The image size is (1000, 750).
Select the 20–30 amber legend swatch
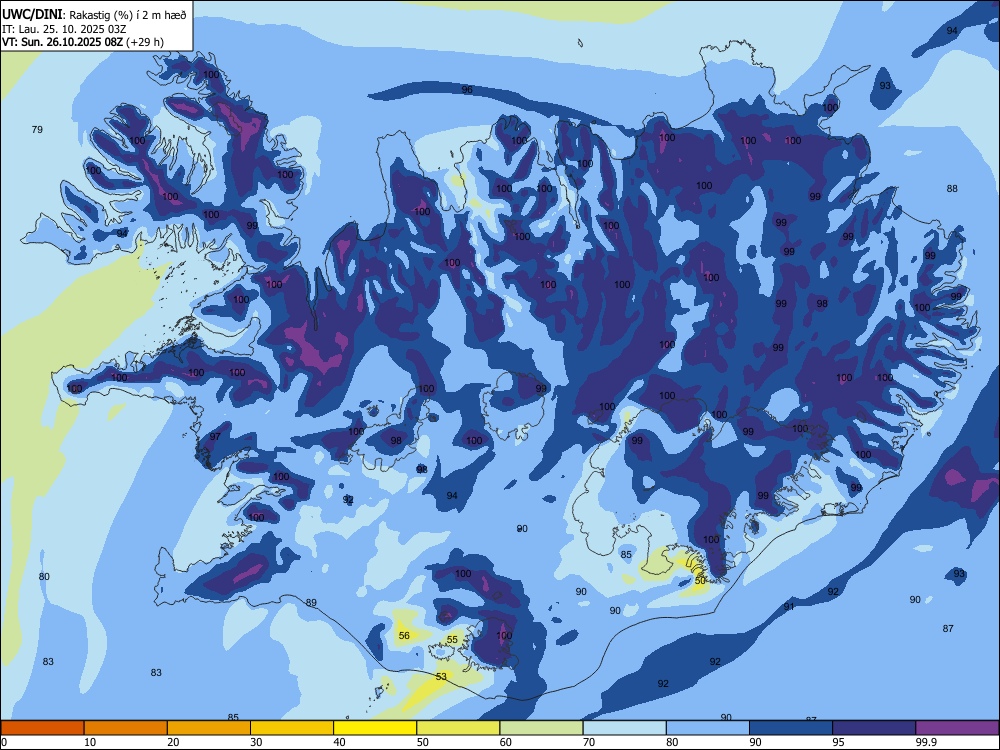tap(209, 728)
